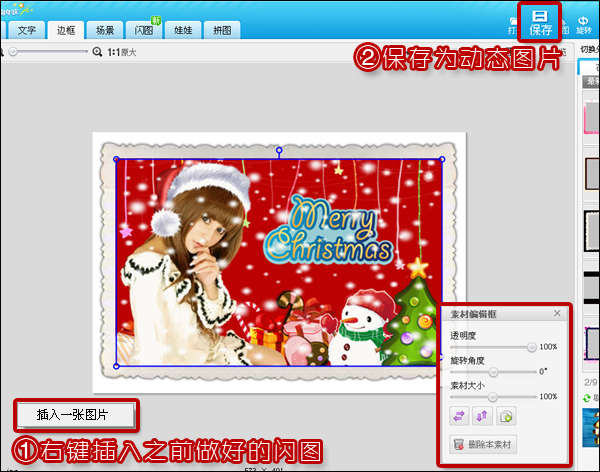Switch to the 文字 tab
The height and width of the screenshot is (472, 600).
pyautogui.click(x=27, y=30)
